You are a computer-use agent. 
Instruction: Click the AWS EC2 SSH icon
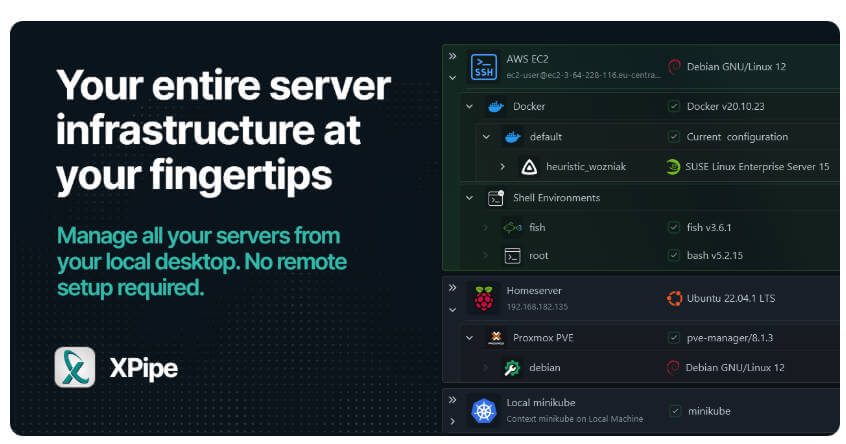pos(483,67)
